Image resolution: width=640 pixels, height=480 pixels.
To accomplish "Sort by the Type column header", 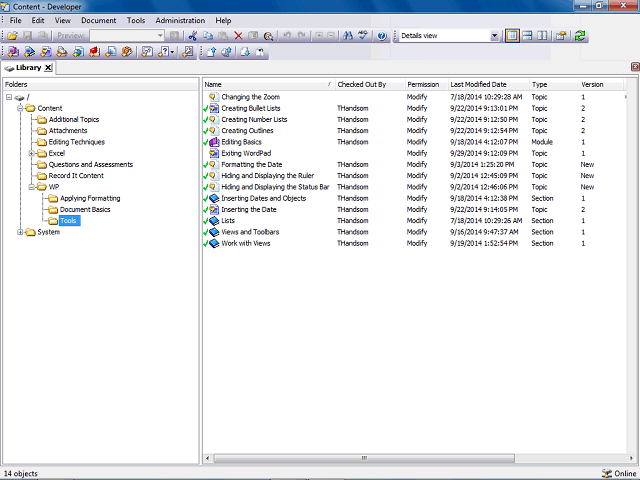I will click(x=554, y=84).
